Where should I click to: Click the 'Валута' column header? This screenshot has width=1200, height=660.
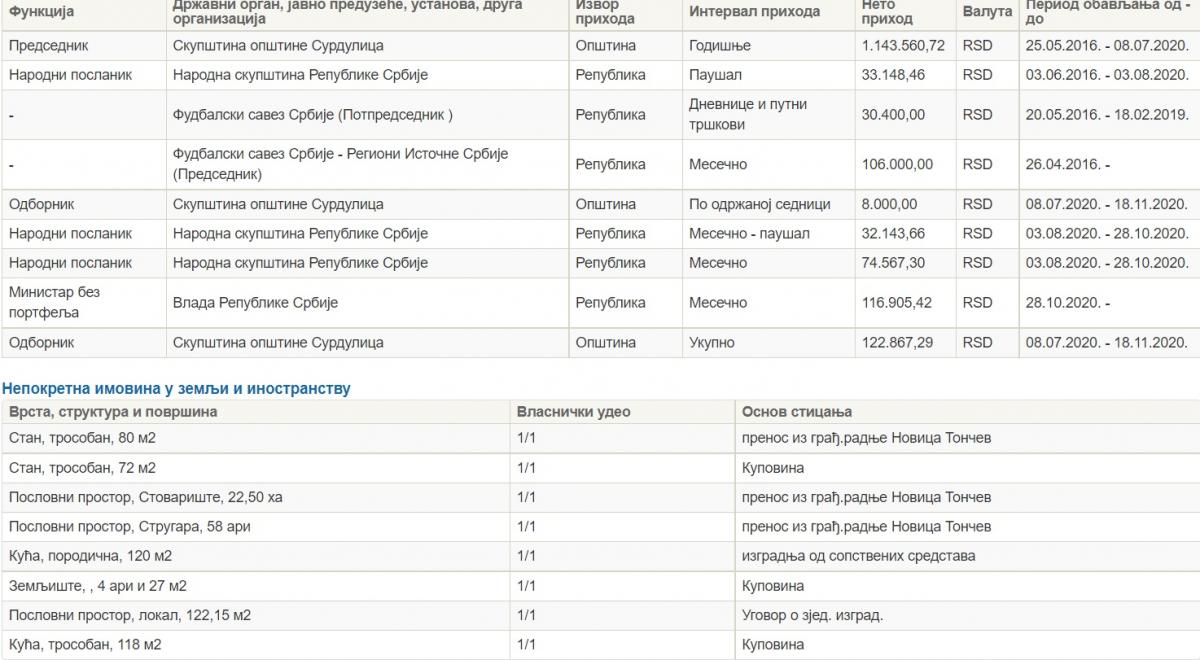(x=987, y=12)
